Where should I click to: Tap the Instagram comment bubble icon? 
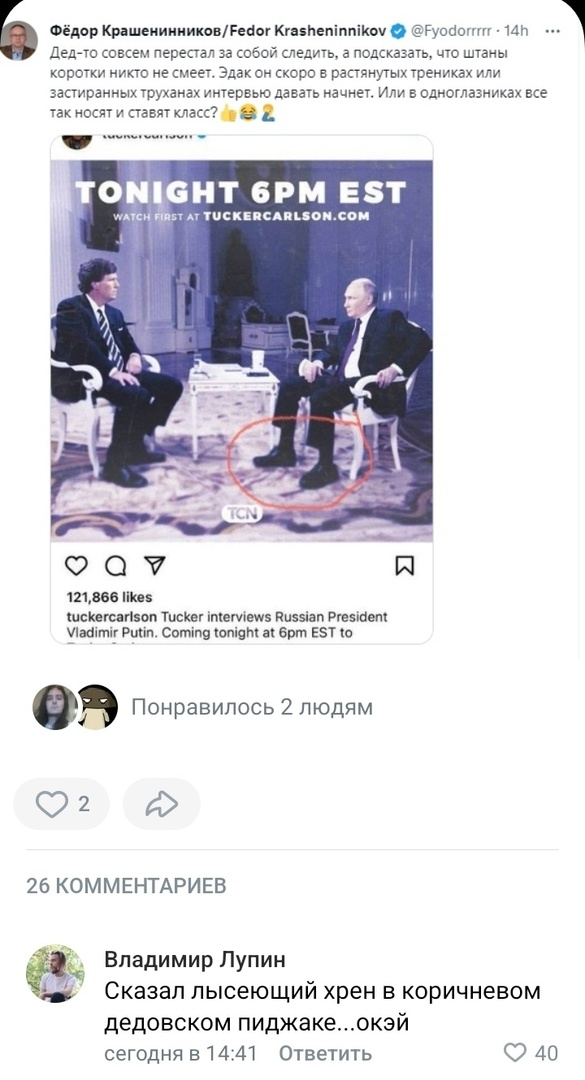point(116,566)
